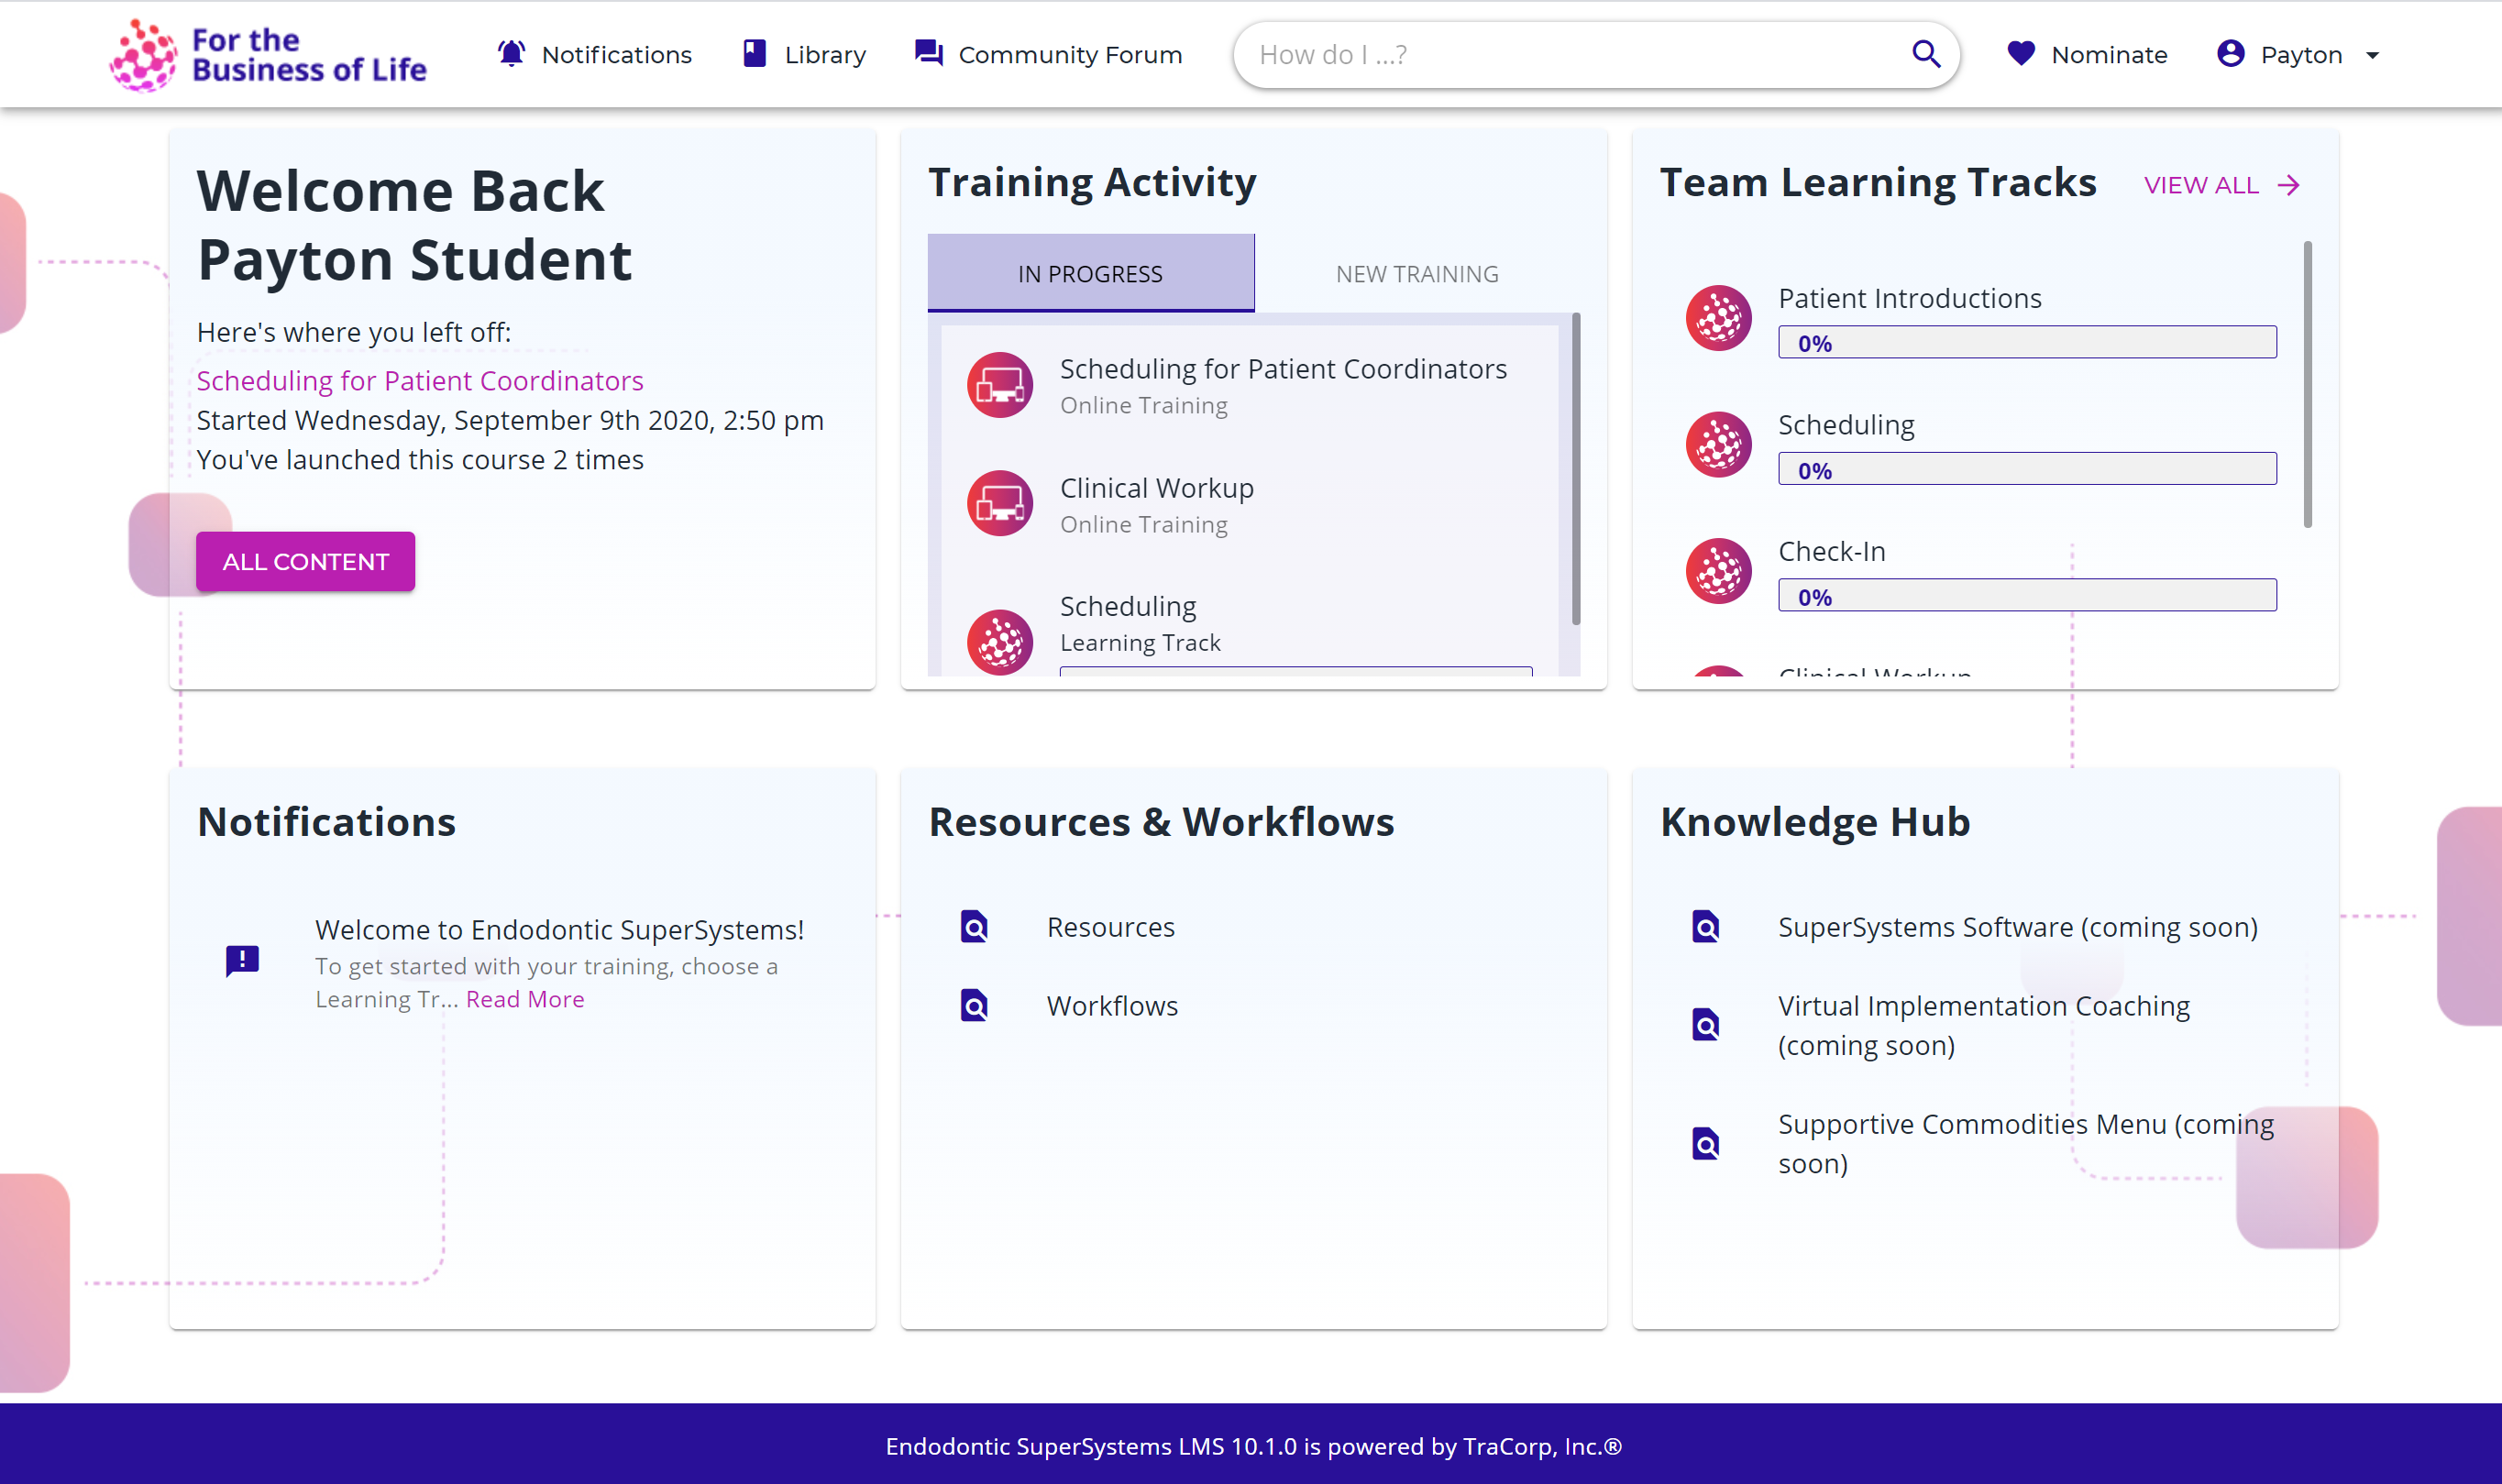Select the In Progress tab
The width and height of the screenshot is (2502, 1484).
point(1090,274)
